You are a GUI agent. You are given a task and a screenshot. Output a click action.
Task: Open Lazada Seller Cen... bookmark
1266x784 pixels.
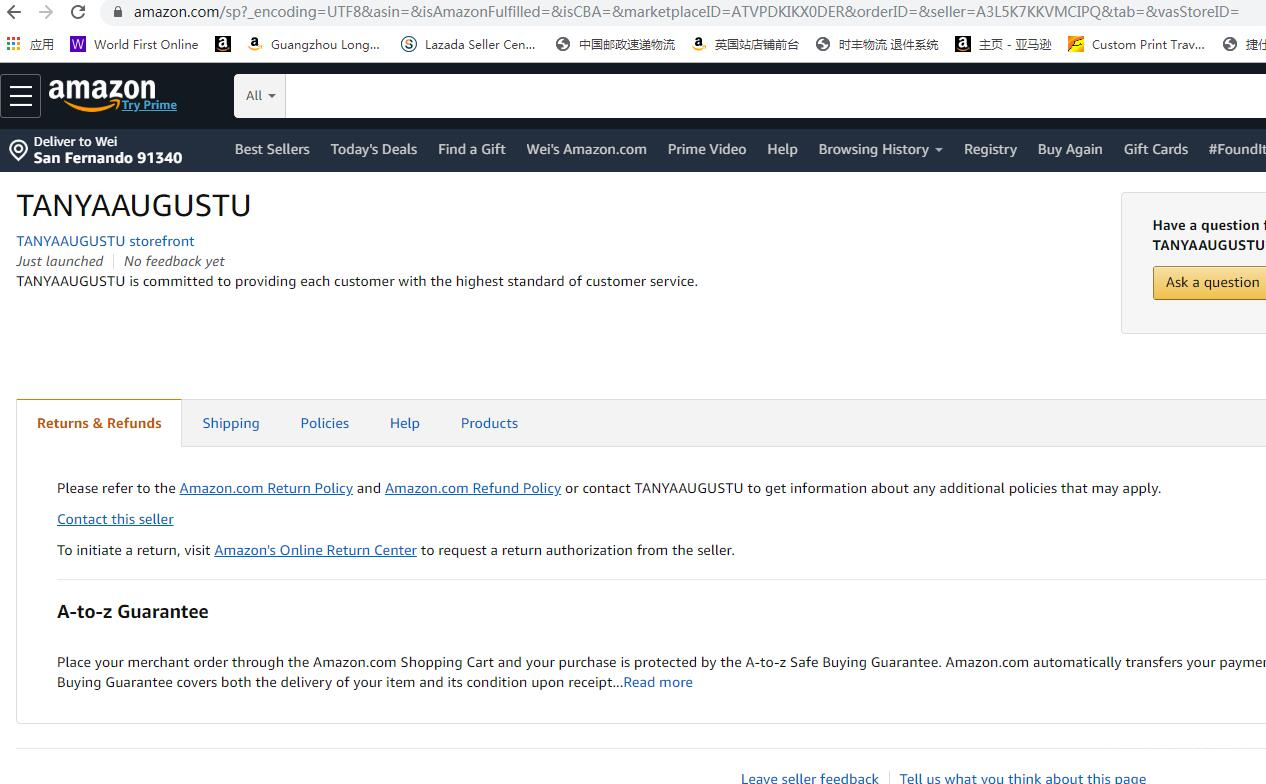468,44
